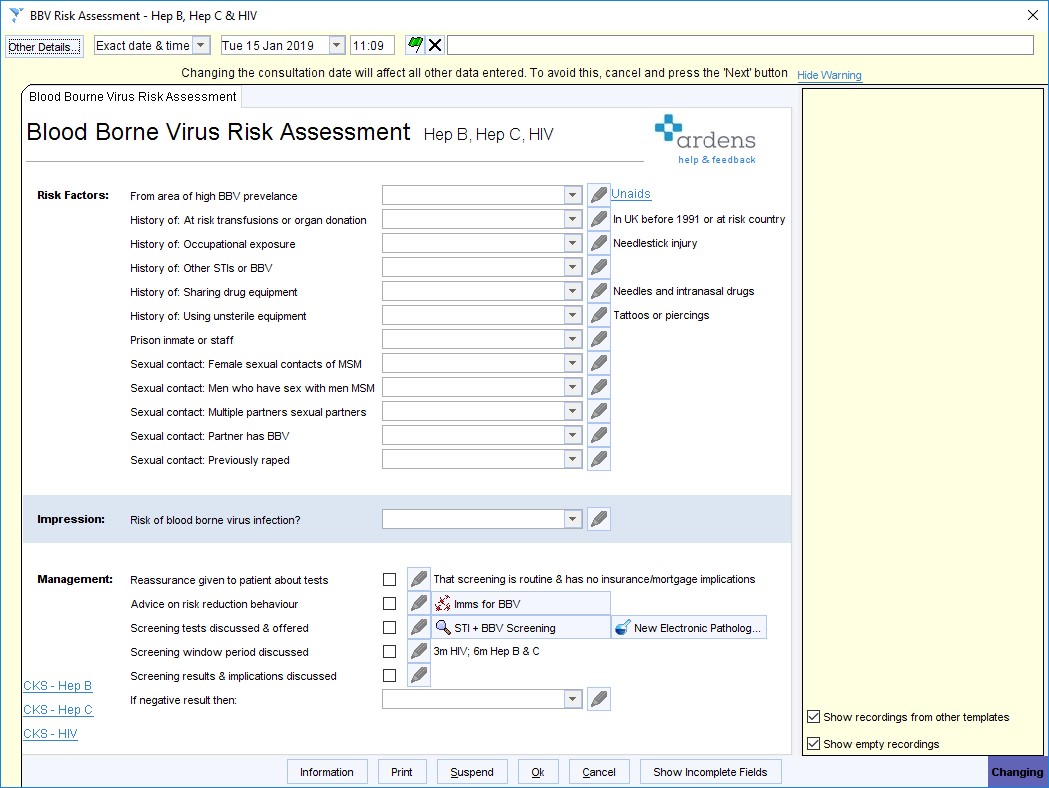Click pencil icon beside Needlestick injury row
The height and width of the screenshot is (788, 1049).
598,242
